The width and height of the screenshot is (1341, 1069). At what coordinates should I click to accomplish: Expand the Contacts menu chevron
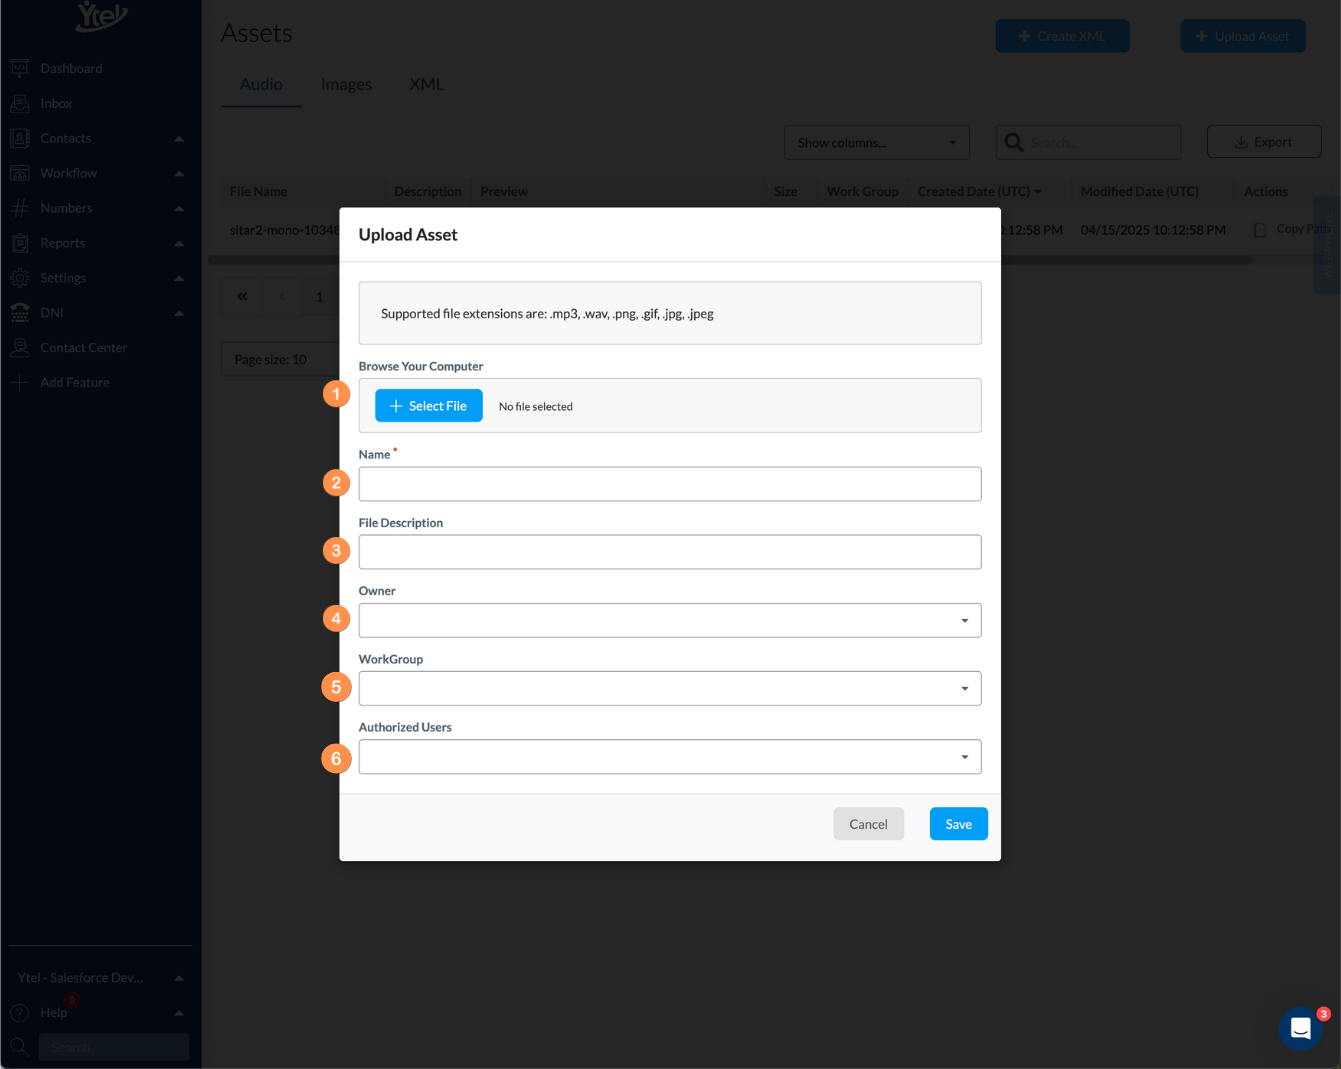179,139
